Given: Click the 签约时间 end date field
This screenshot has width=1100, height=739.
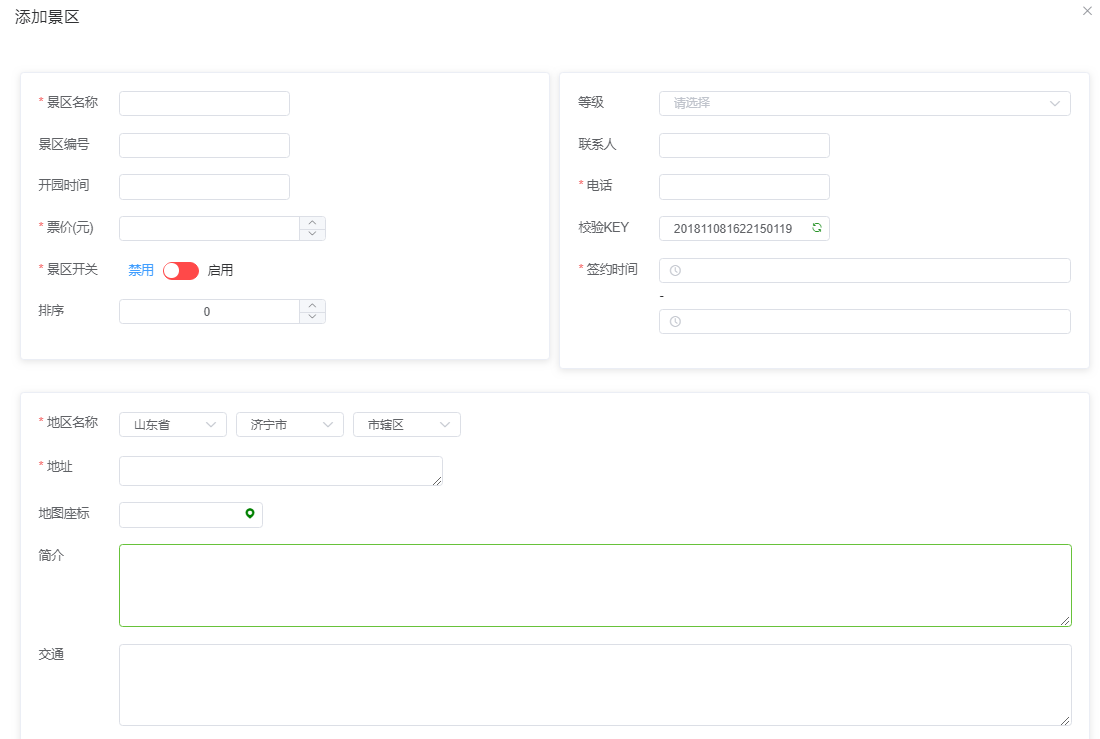Looking at the screenshot, I should (x=864, y=321).
